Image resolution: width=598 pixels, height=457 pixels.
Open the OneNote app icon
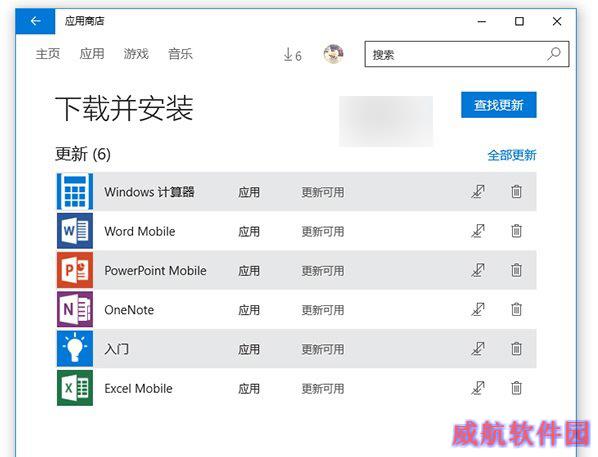(x=75, y=309)
